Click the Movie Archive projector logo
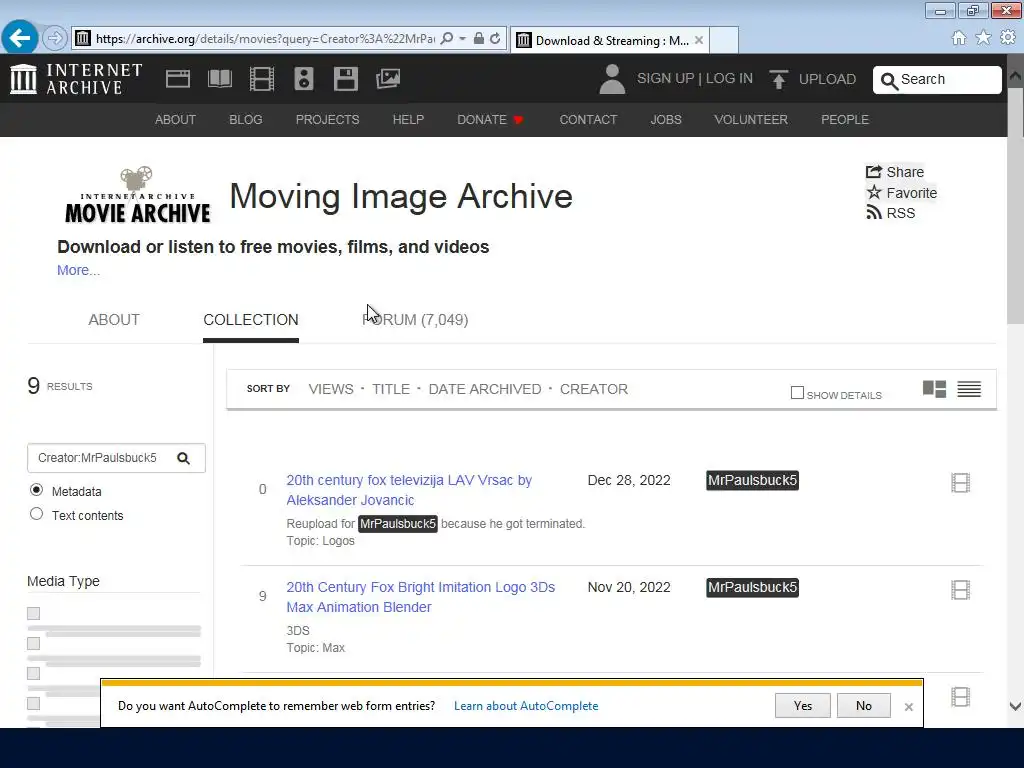The width and height of the screenshot is (1024, 768). point(138,195)
